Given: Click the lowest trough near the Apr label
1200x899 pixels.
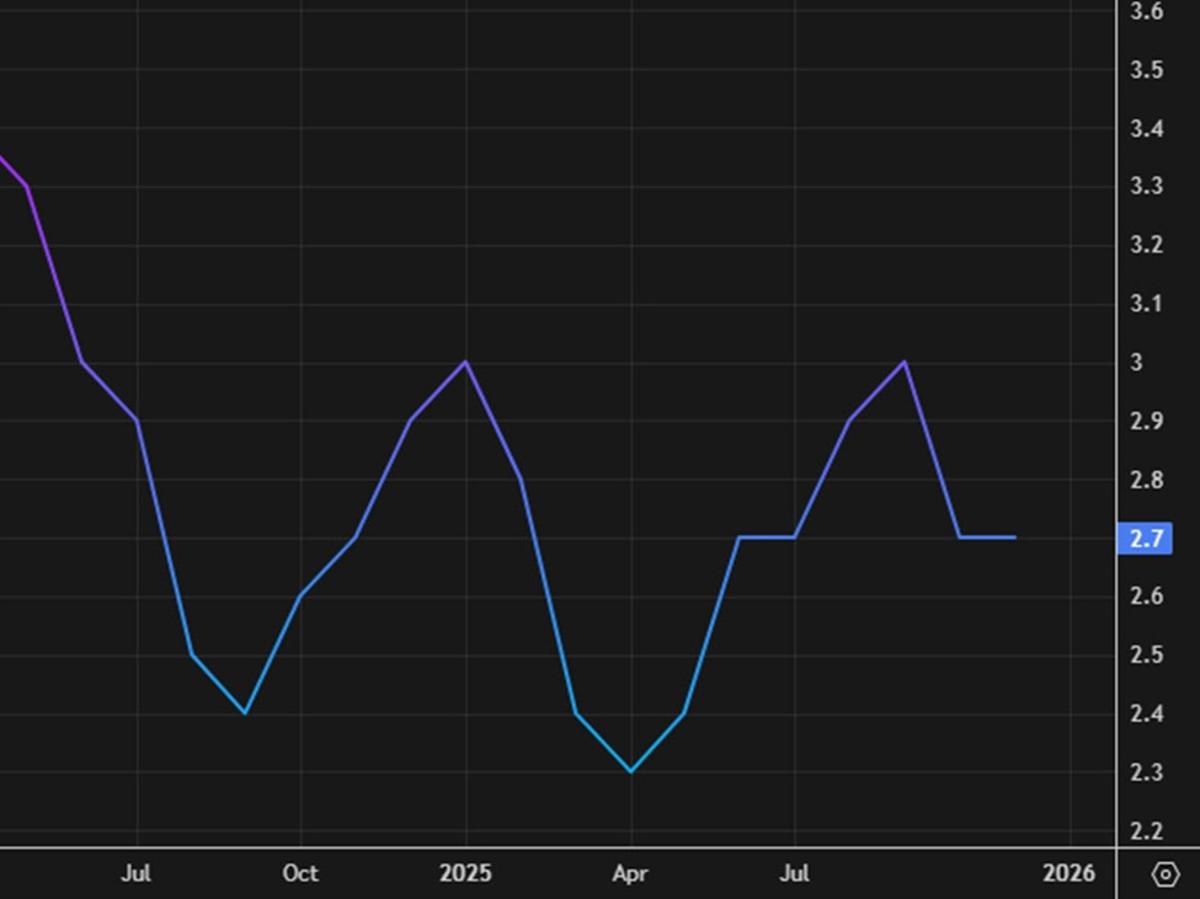Looking at the screenshot, I should coord(631,770).
